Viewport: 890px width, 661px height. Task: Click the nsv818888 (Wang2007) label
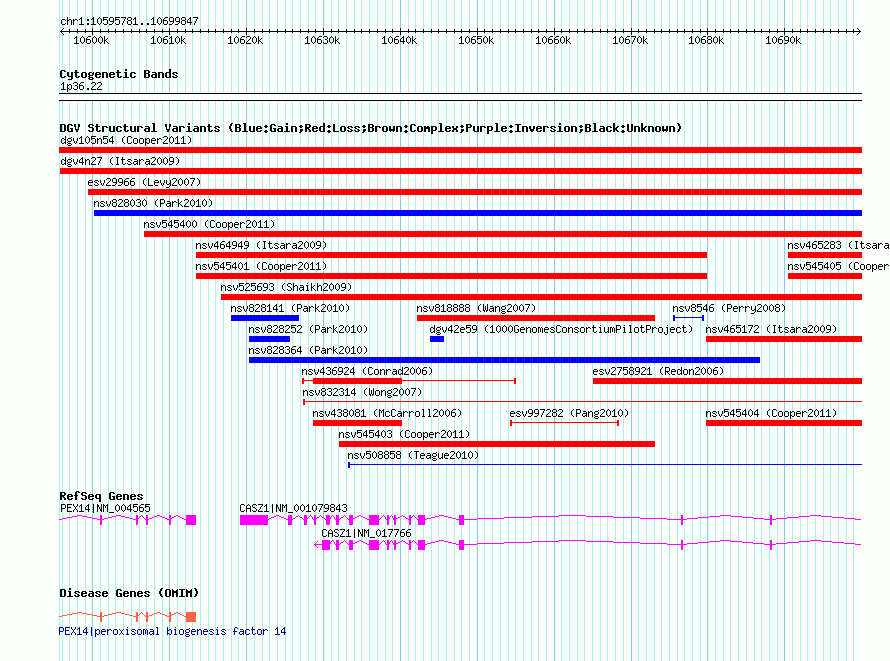476,308
